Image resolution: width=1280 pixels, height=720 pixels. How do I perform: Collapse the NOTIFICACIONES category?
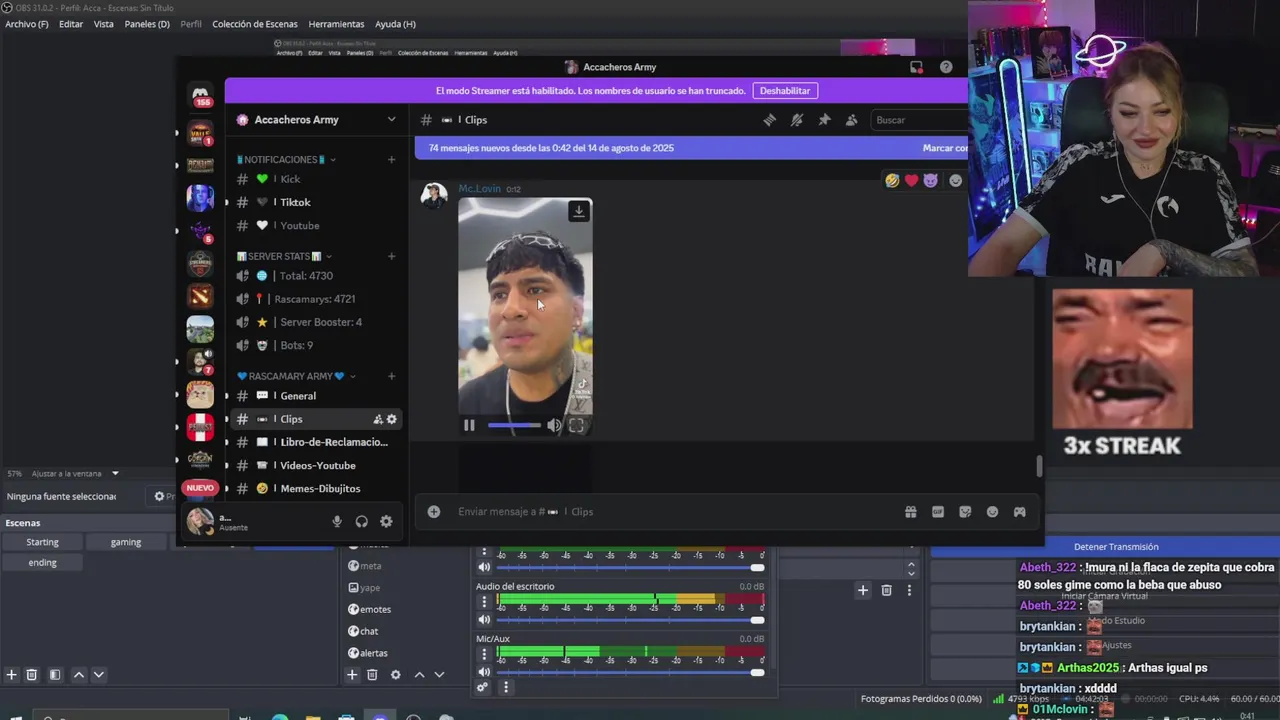point(285,159)
